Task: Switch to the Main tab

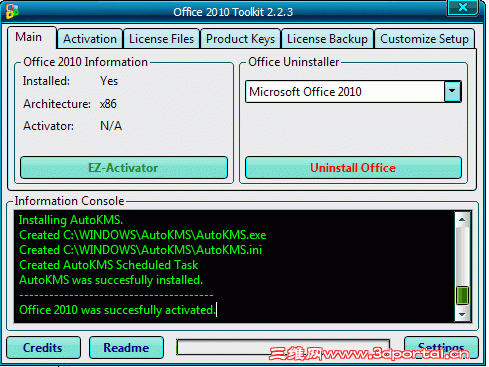Action: pyautogui.click(x=32, y=38)
